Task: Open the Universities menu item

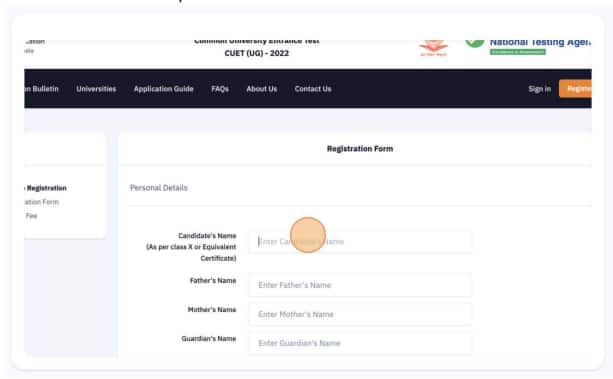Action: click(96, 89)
